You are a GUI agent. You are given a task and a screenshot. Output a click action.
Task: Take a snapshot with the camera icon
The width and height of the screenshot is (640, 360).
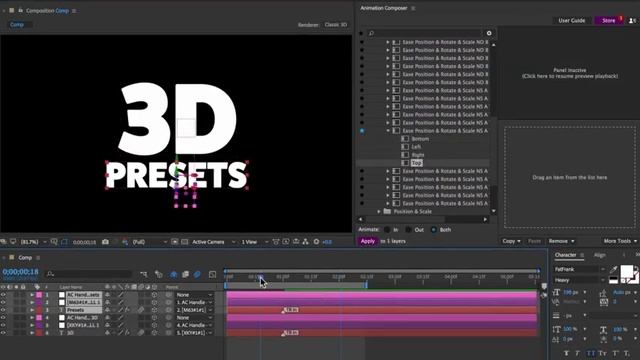105,242
